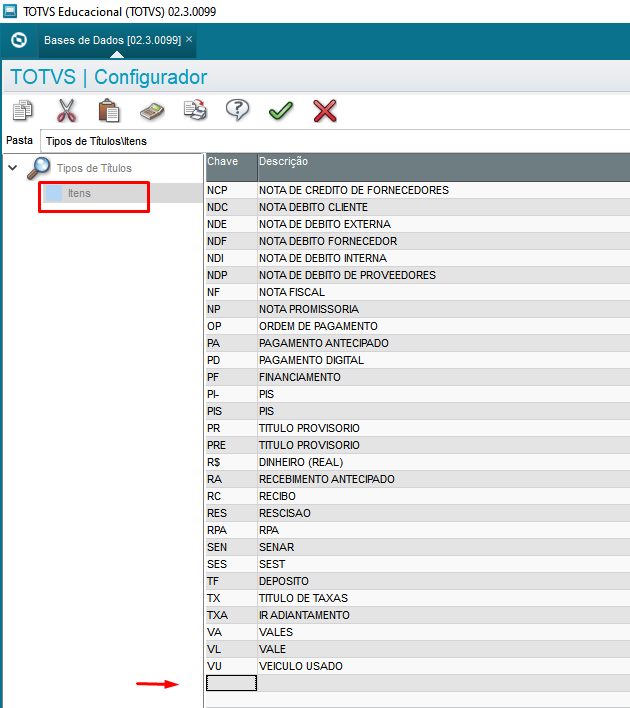Select NOTA DEBITO CLIENTE description

coord(444,207)
